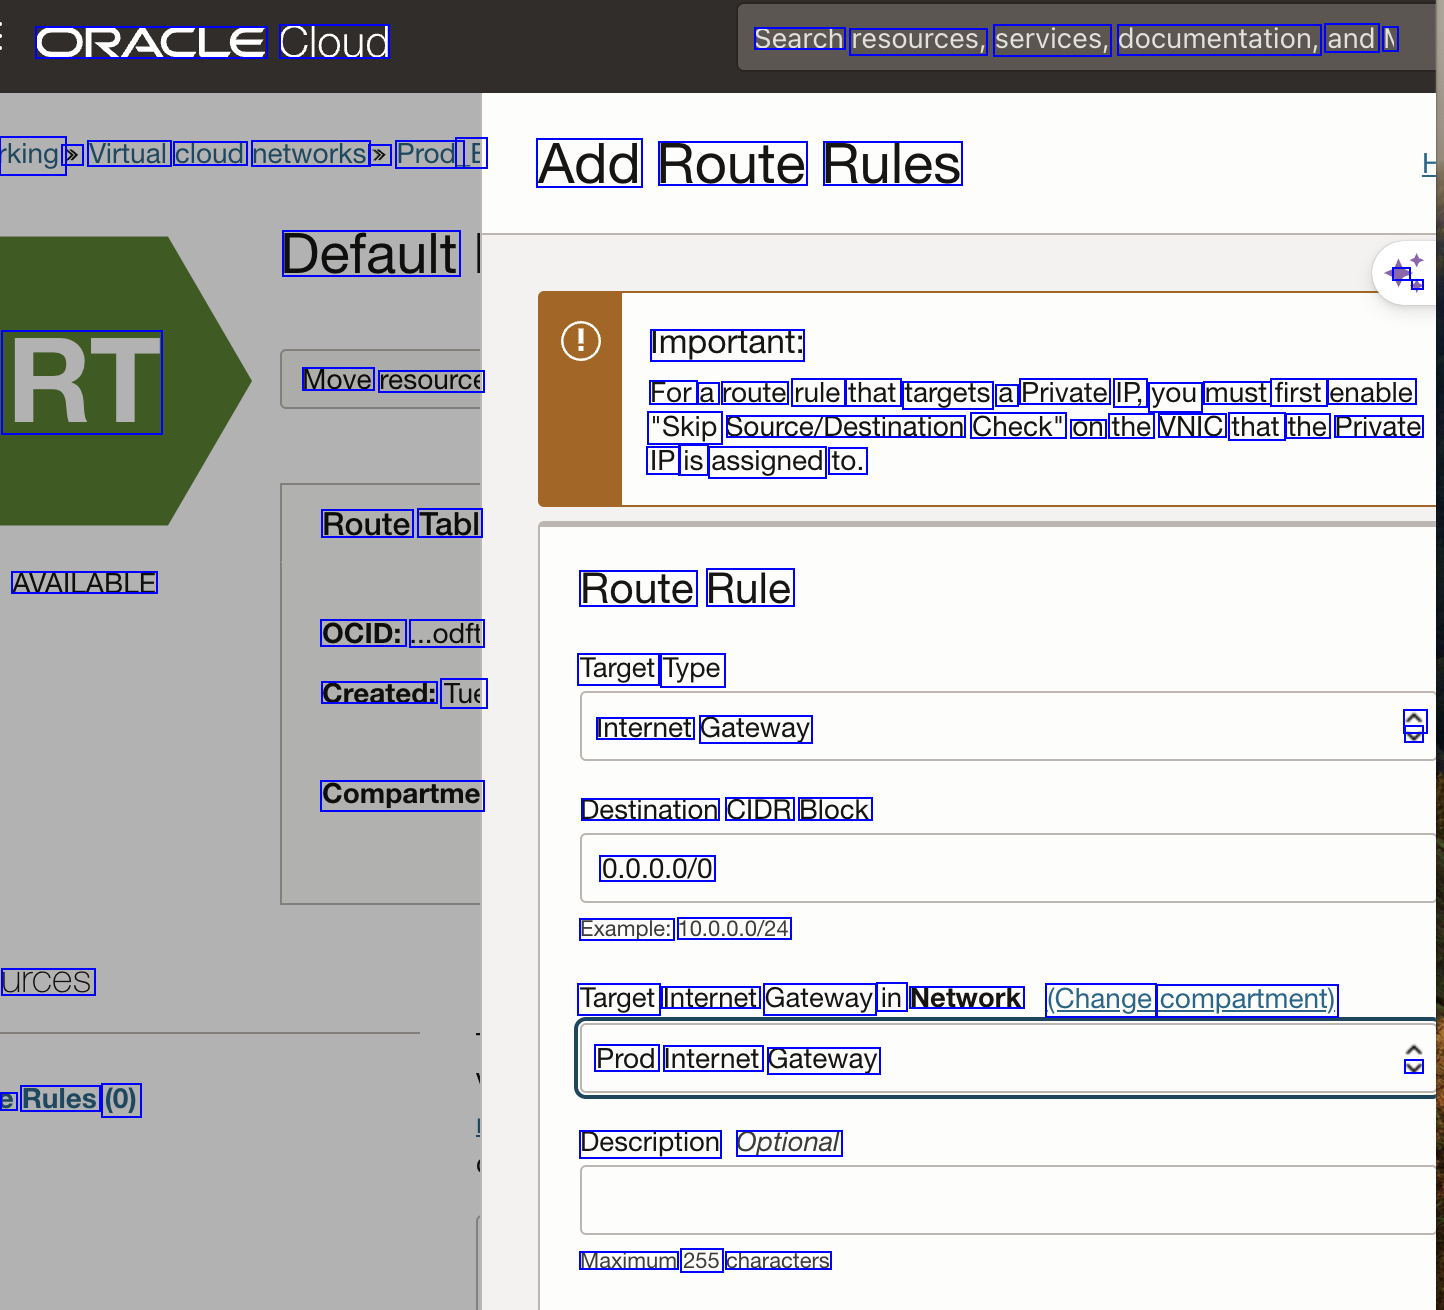
Task: Expand the Target Type Internet Gateway dropdown
Action: pyautogui.click(x=1000, y=727)
